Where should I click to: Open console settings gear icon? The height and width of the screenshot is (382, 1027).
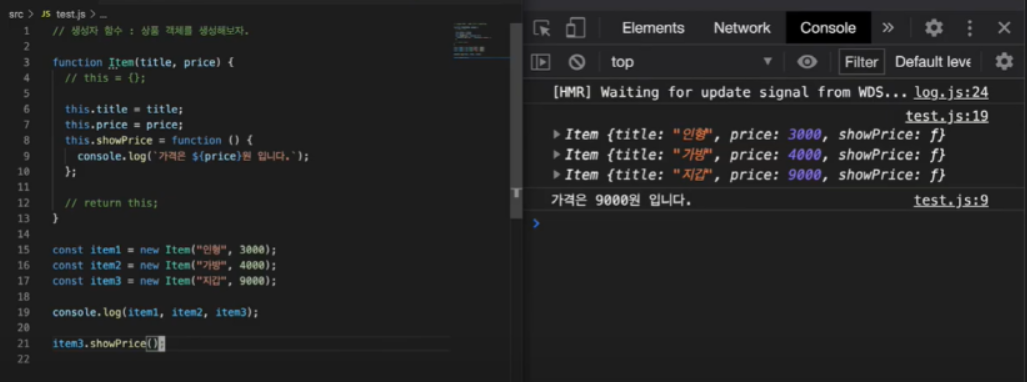coord(1004,62)
